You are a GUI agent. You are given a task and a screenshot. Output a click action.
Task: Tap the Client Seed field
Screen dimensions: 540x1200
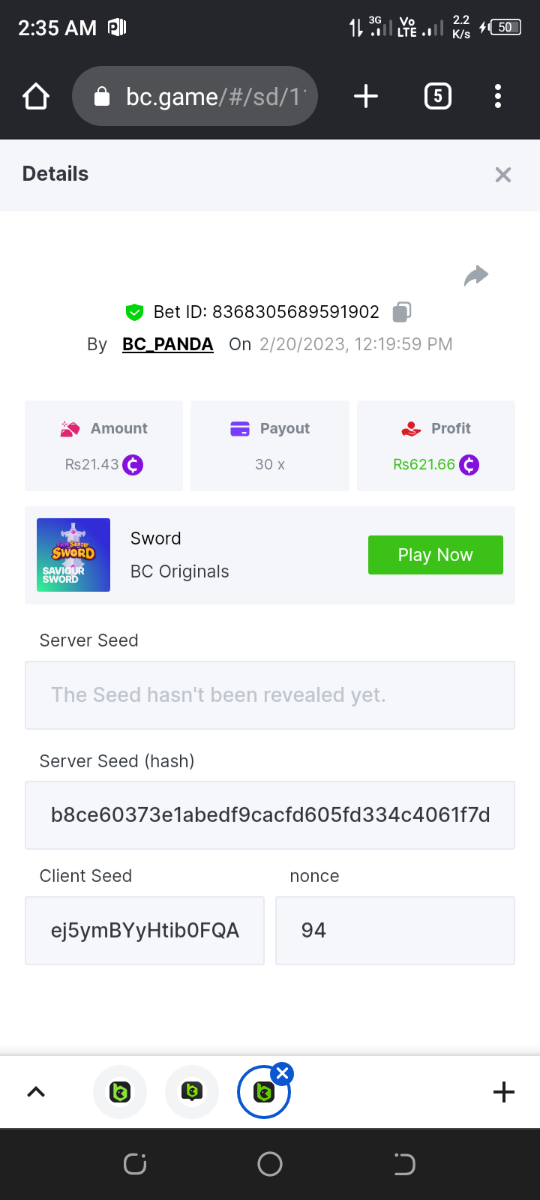(145, 930)
